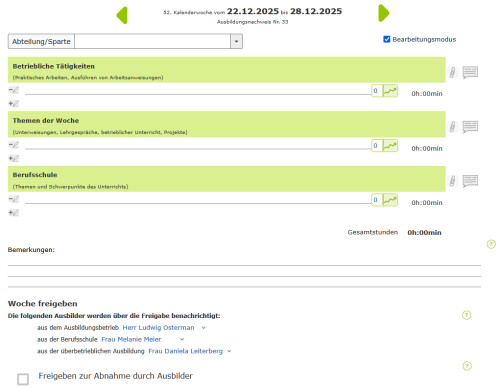Edit hours value in Betriebliche Tätigkeiten row

click(376, 91)
